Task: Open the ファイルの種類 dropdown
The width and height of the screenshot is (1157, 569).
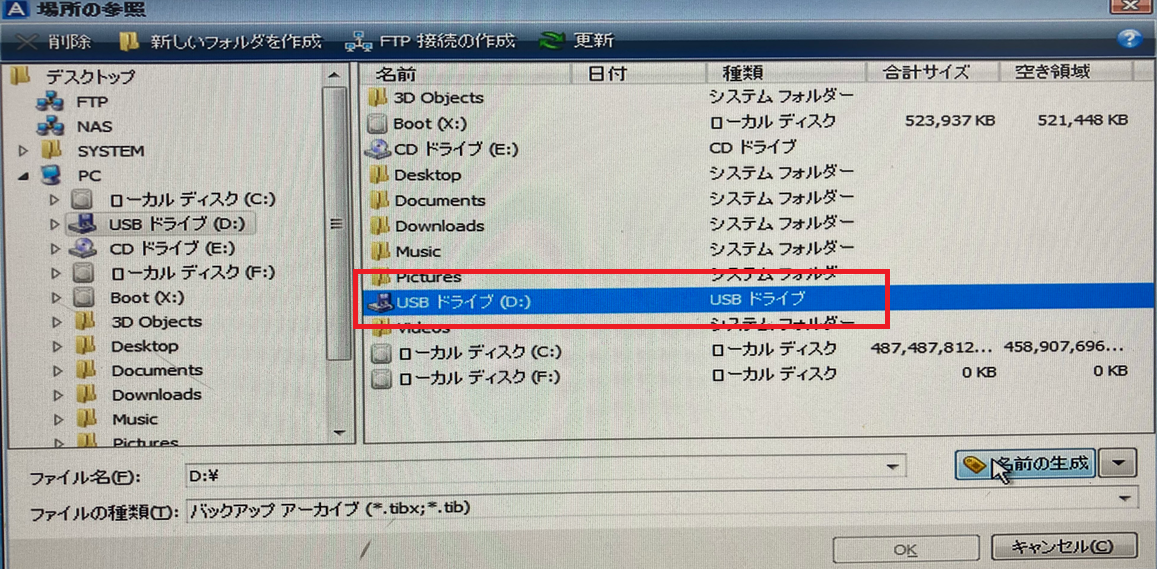Action: click(x=1127, y=498)
